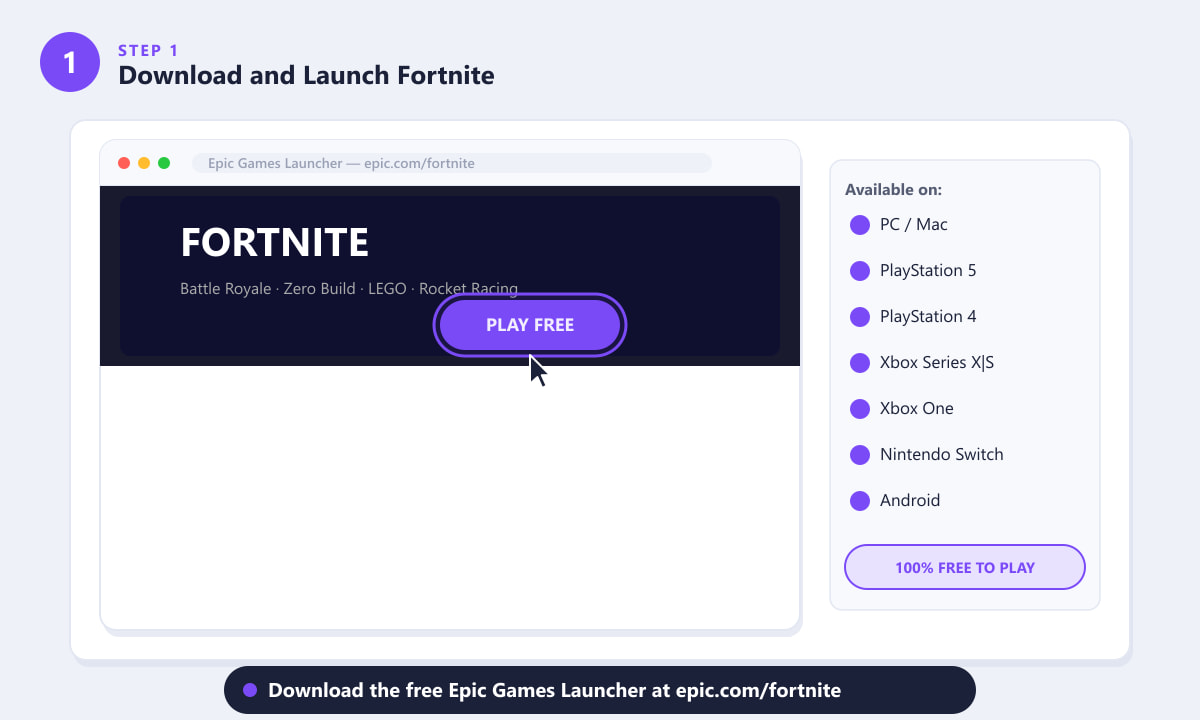Screen dimensions: 1200x720
Task: Click the purple bullet beside Android
Action: (860, 501)
